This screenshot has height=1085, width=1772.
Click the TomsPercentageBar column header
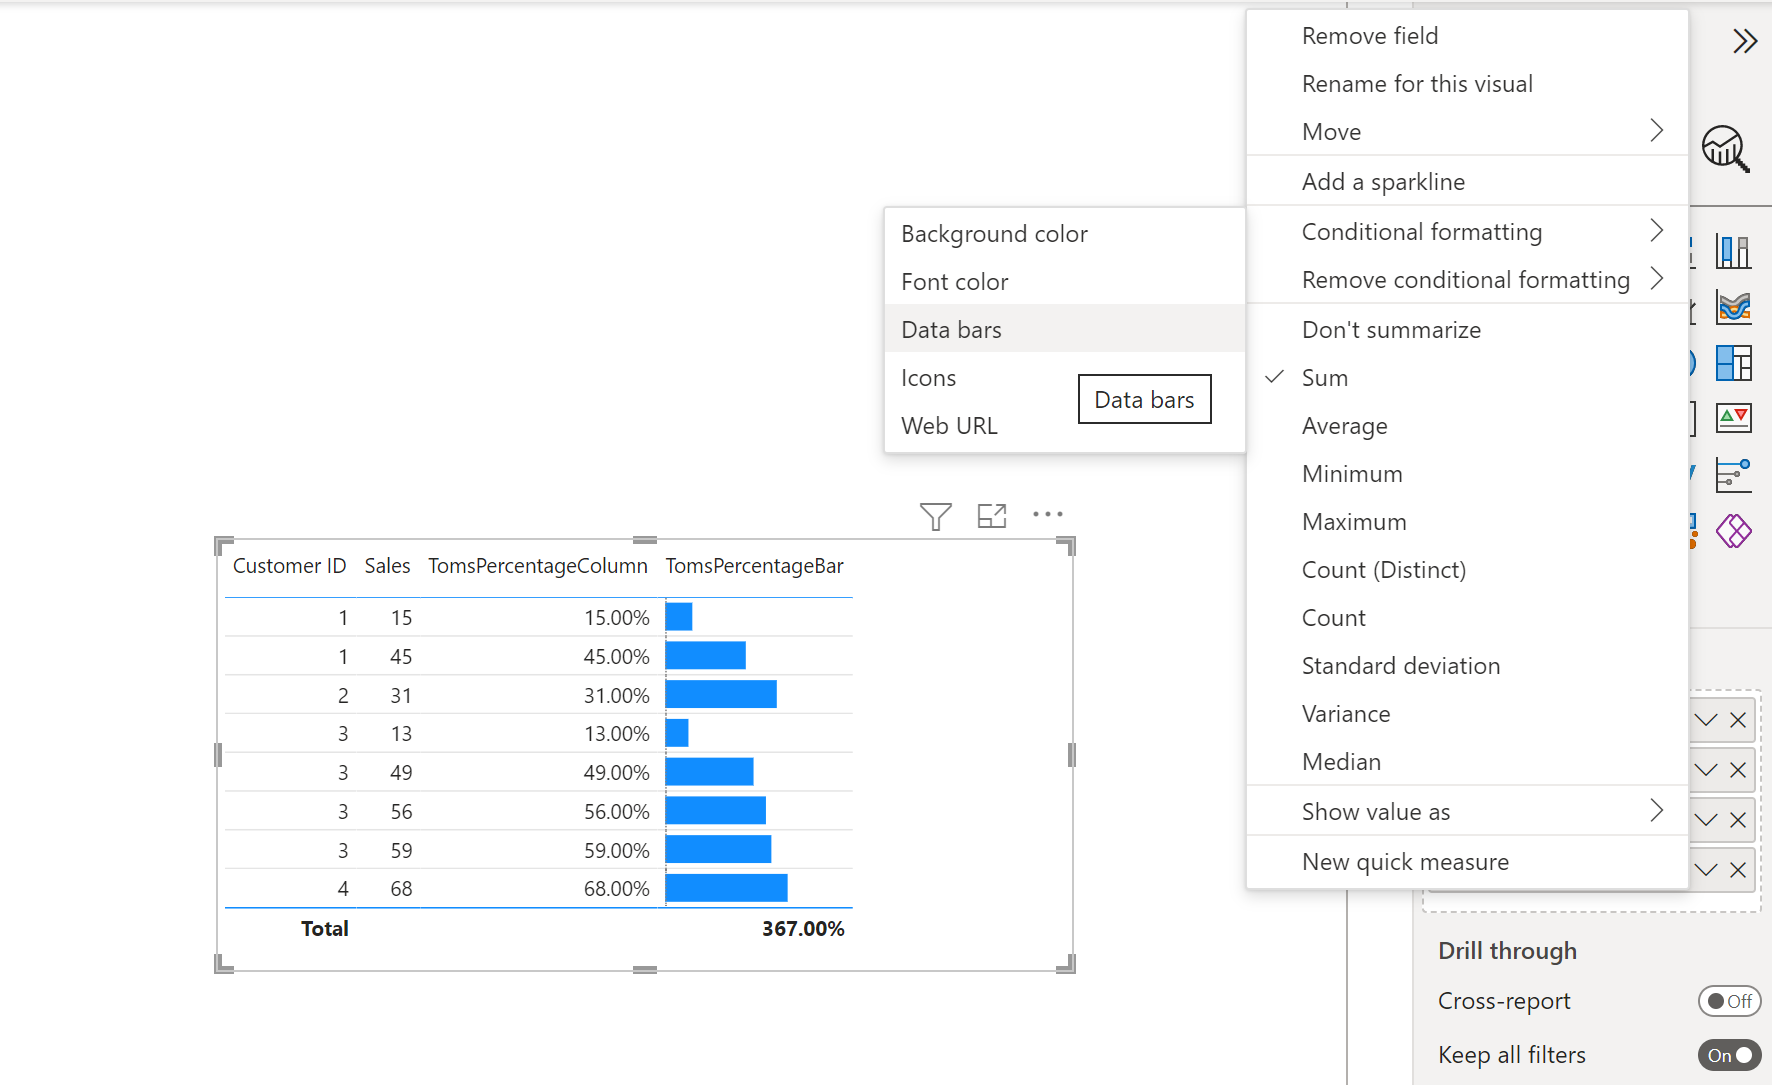tap(755, 566)
